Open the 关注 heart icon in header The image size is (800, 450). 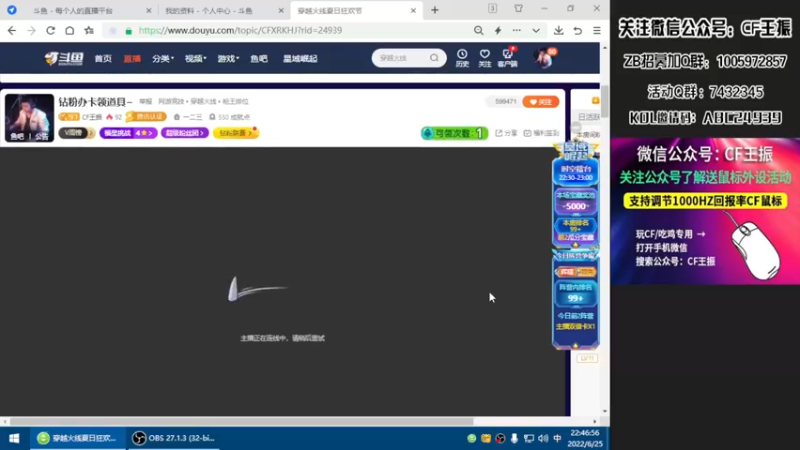(x=485, y=58)
